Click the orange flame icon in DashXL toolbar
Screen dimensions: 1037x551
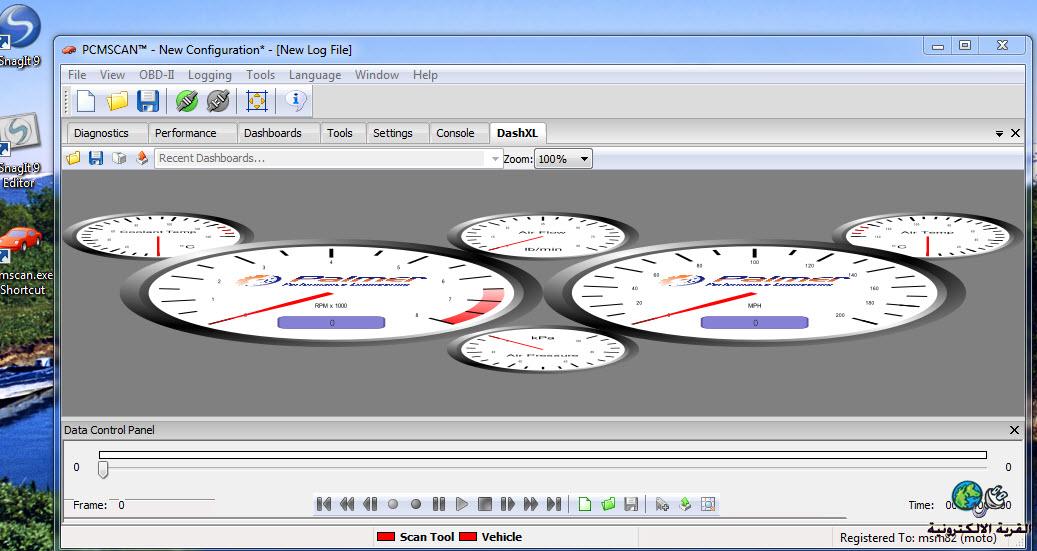(142, 159)
